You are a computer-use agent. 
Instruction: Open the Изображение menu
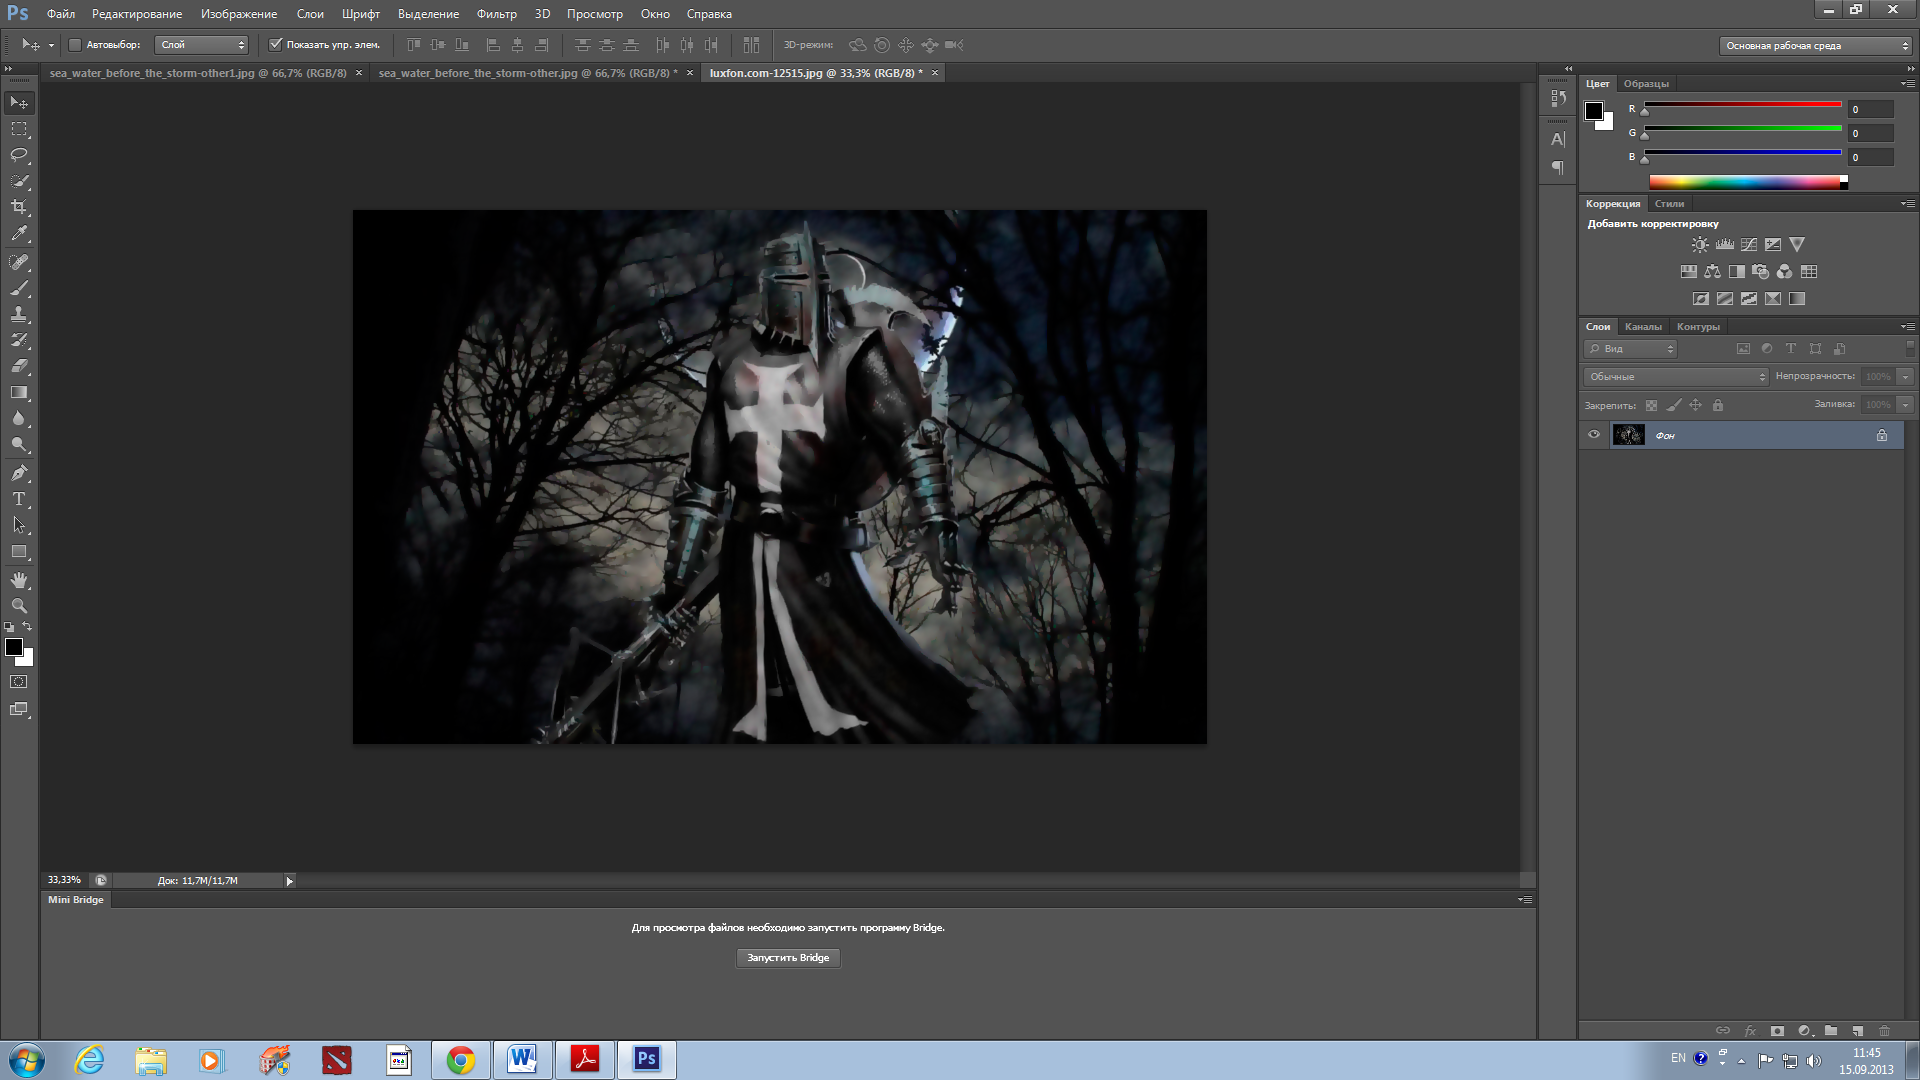point(239,14)
